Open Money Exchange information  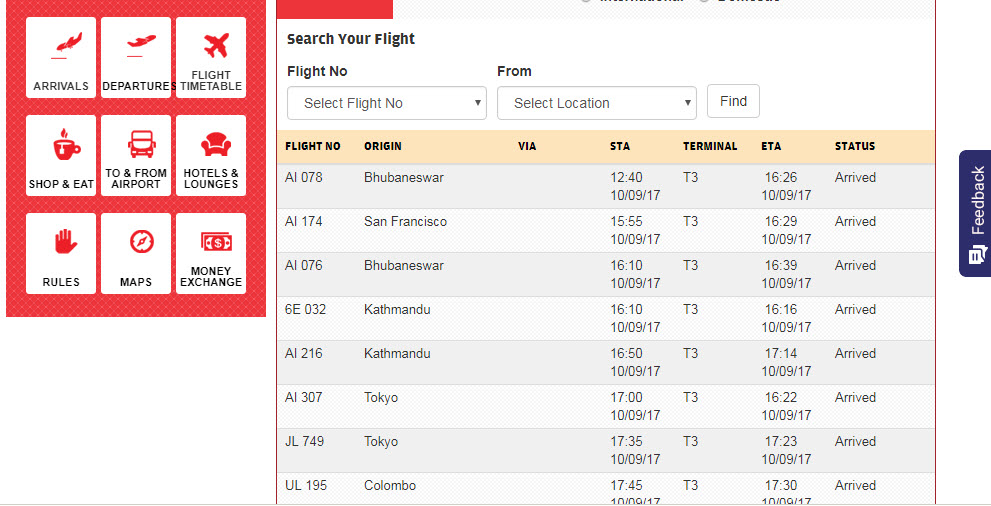[211, 254]
